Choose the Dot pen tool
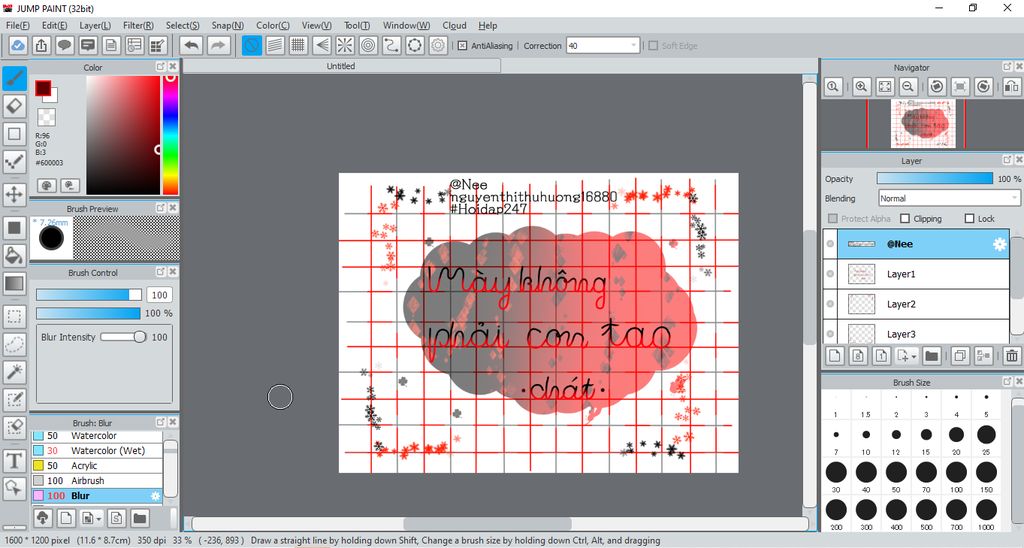 [14, 161]
